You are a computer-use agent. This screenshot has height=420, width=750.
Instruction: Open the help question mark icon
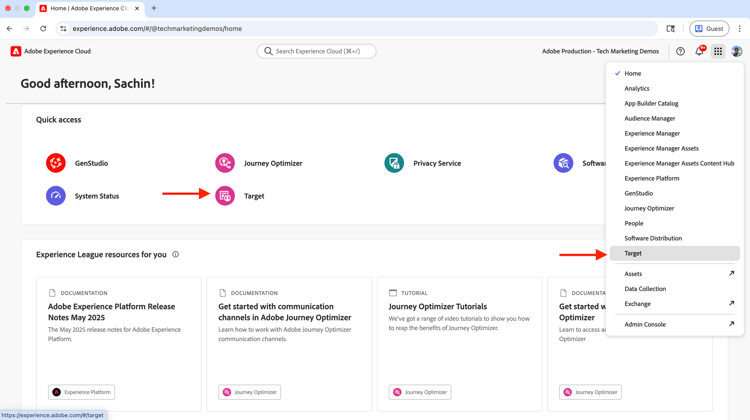[x=680, y=51]
